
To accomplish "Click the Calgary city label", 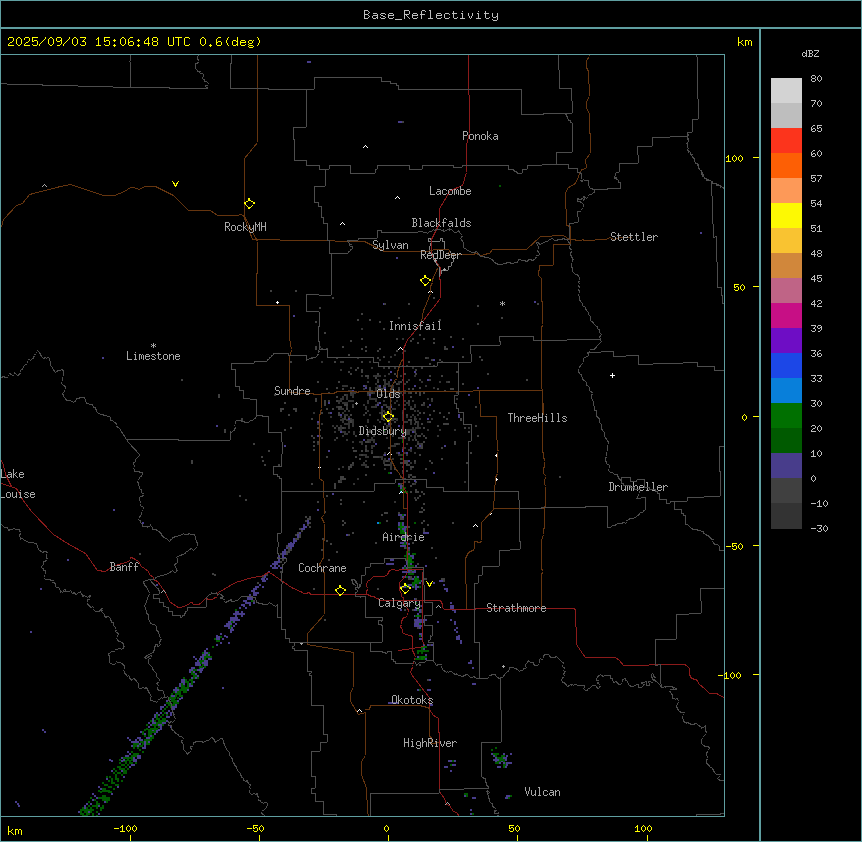I will pyautogui.click(x=399, y=603).
